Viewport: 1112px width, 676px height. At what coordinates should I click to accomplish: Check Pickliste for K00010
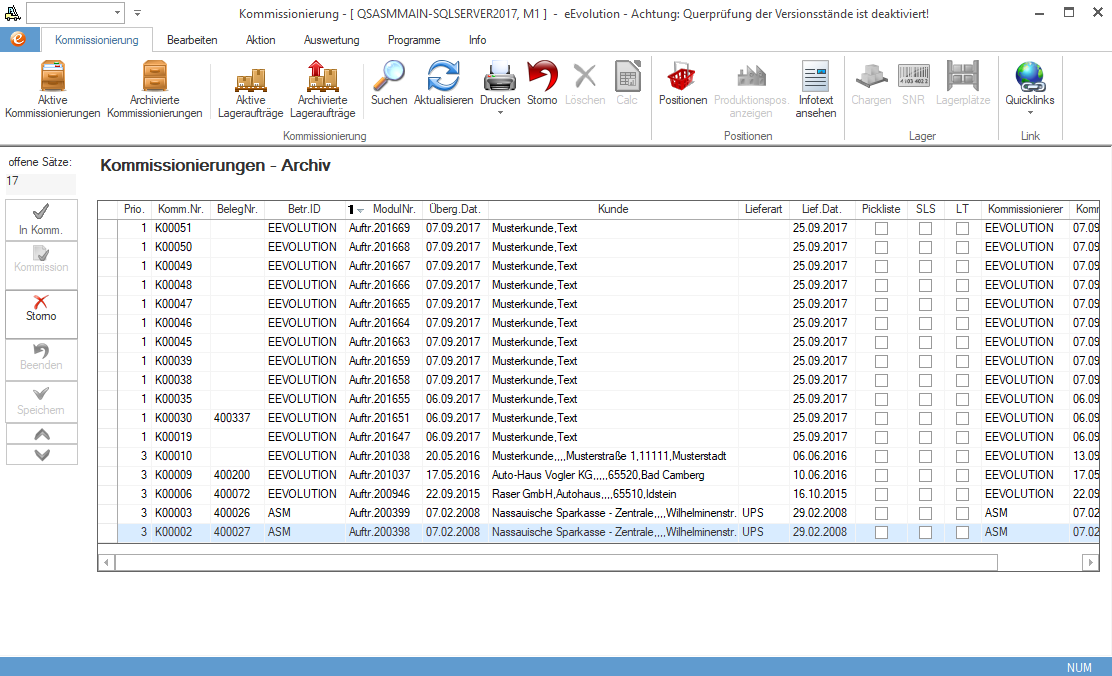882,457
